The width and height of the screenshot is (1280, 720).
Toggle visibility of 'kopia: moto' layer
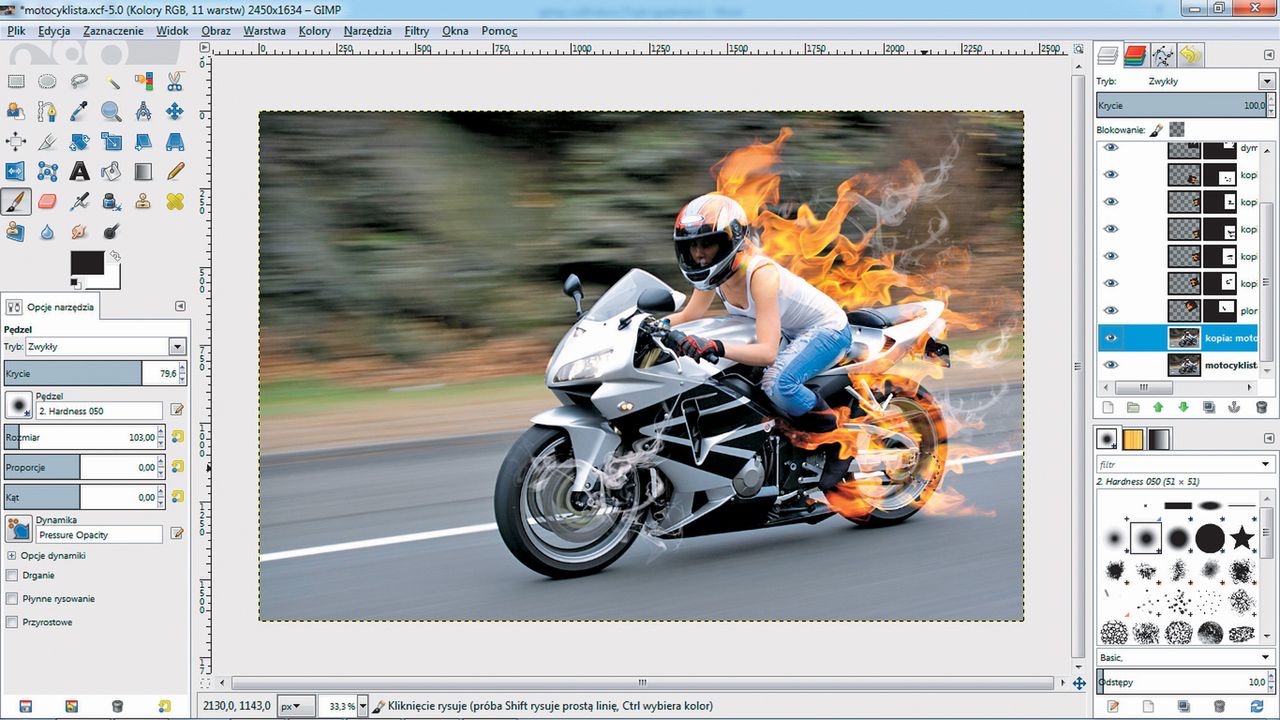(x=1110, y=338)
